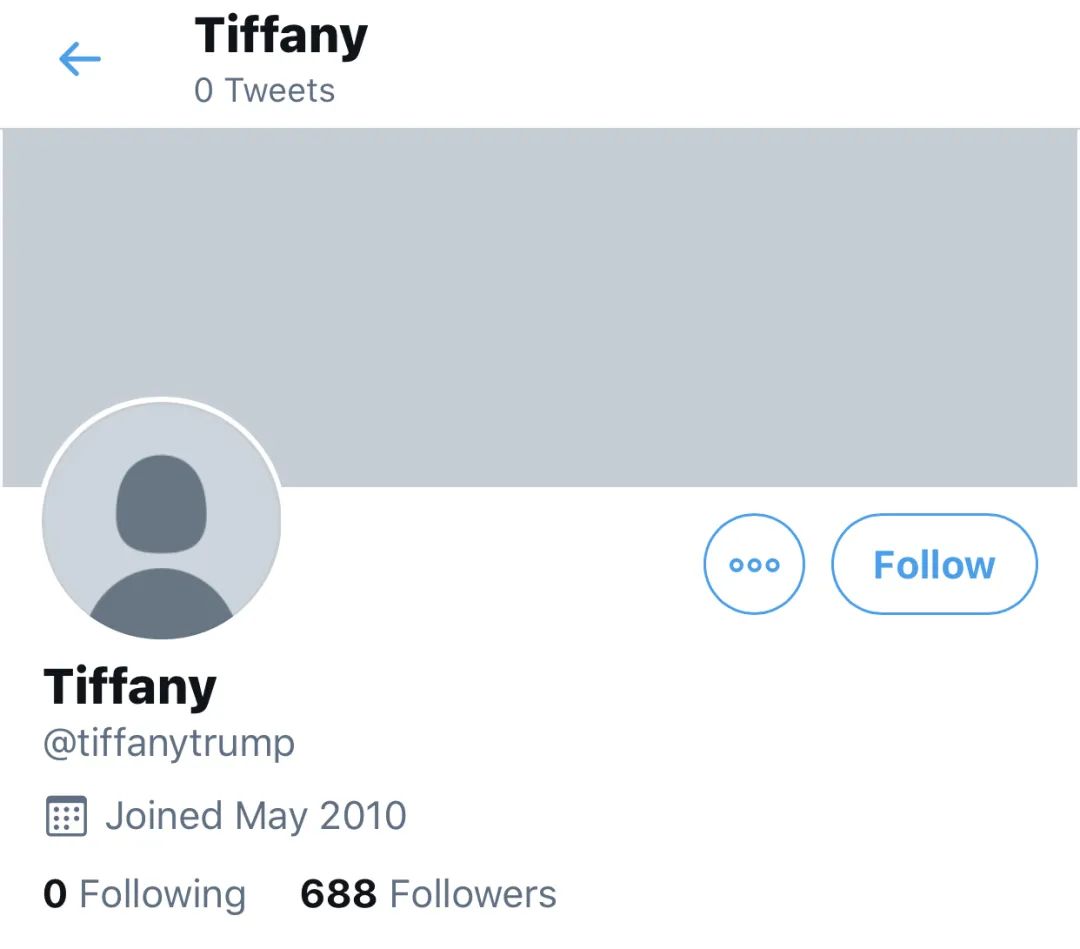This screenshot has width=1080, height=949.
Task: Click the Joined May 2010 text
Action: click(x=256, y=816)
